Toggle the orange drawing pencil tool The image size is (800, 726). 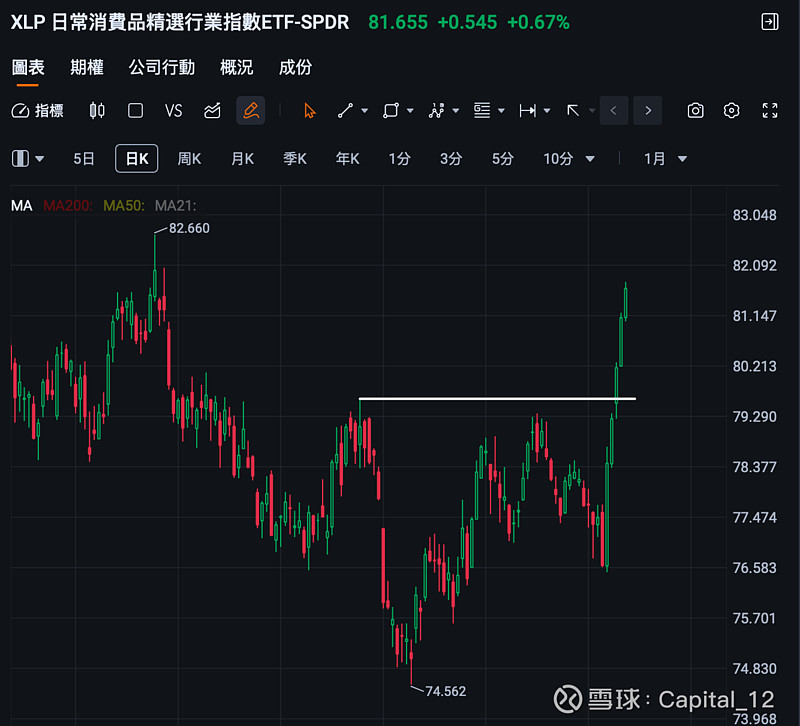pyautogui.click(x=251, y=111)
